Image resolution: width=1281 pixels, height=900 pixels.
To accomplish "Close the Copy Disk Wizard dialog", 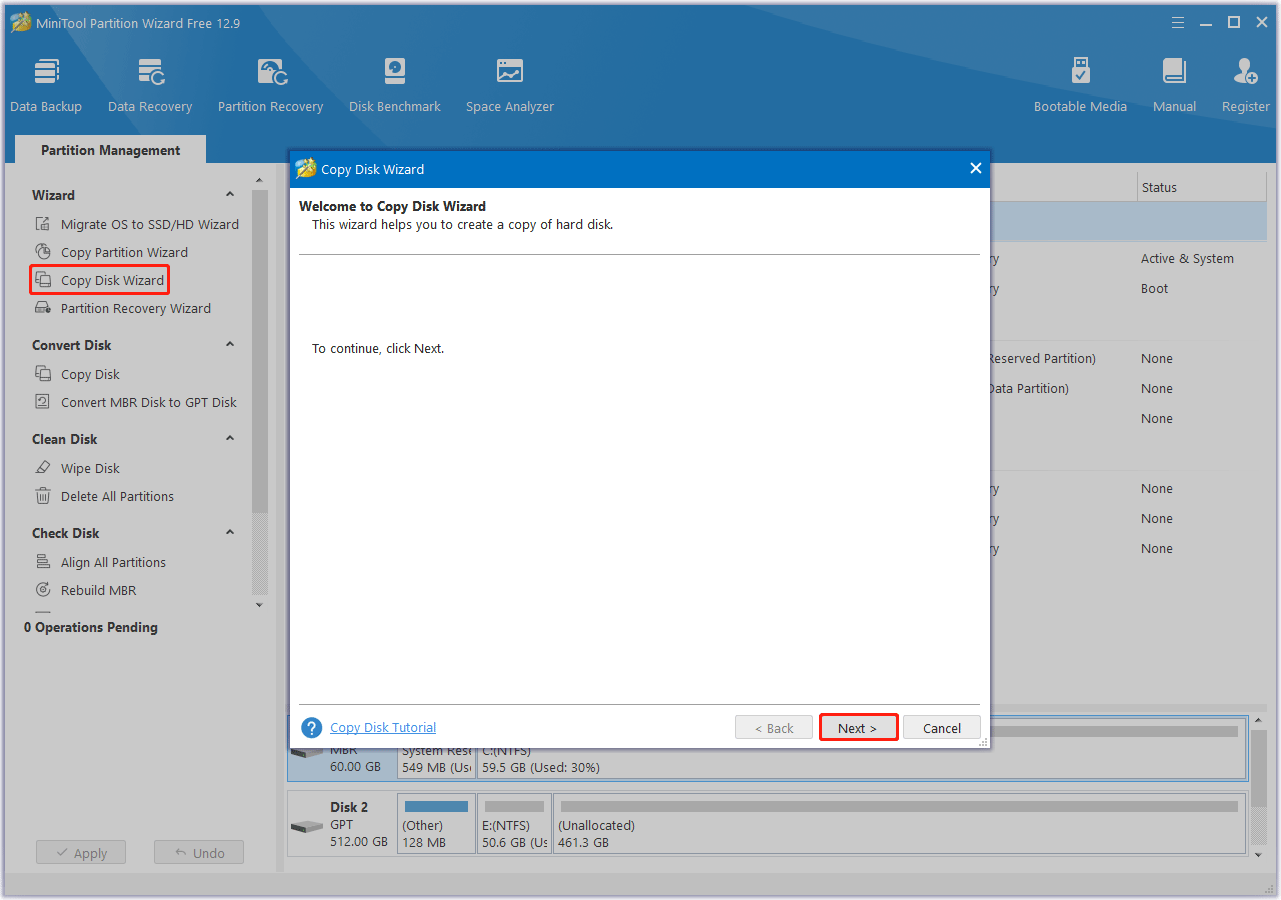I will (x=976, y=169).
